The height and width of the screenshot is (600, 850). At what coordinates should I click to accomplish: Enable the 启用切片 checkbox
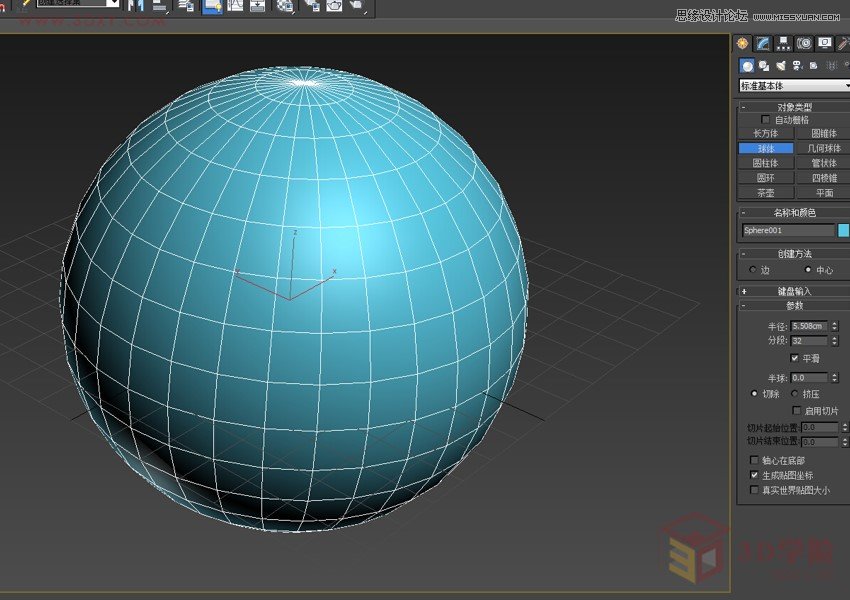[x=796, y=410]
